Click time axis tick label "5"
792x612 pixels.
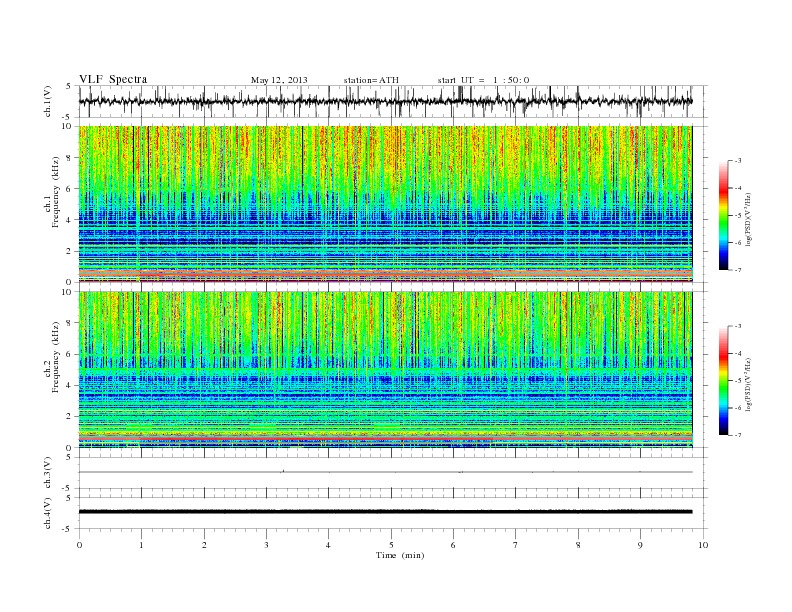tap(391, 545)
